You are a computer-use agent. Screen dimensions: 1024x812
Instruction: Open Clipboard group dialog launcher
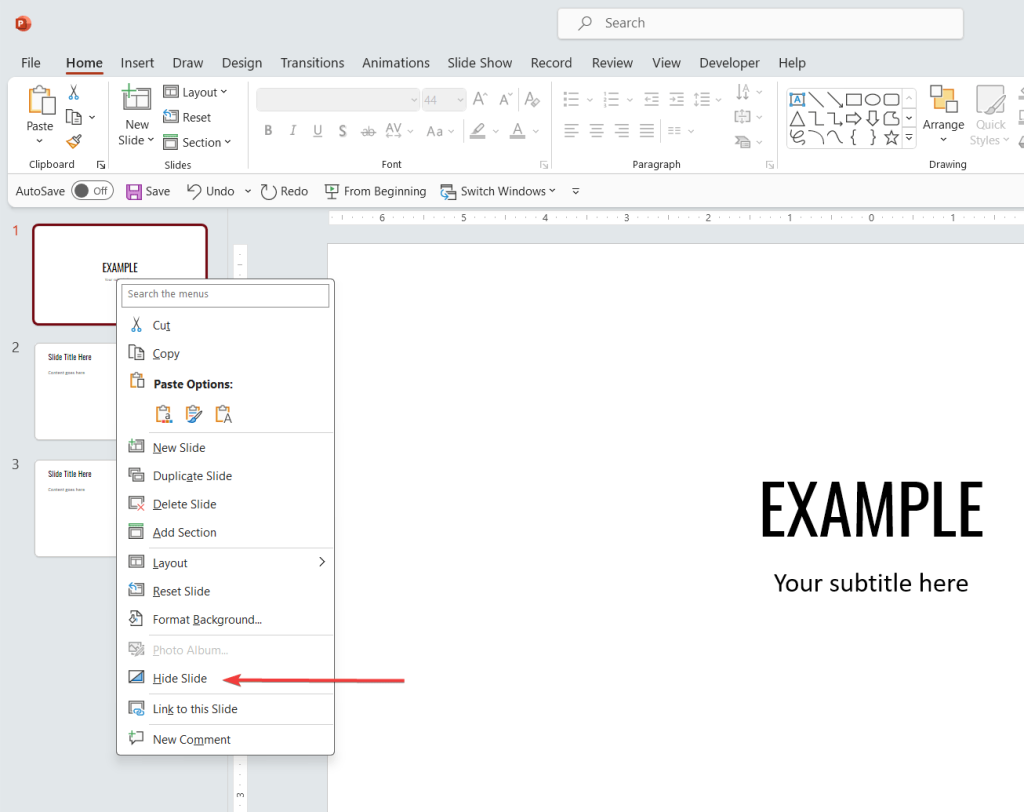(x=101, y=165)
